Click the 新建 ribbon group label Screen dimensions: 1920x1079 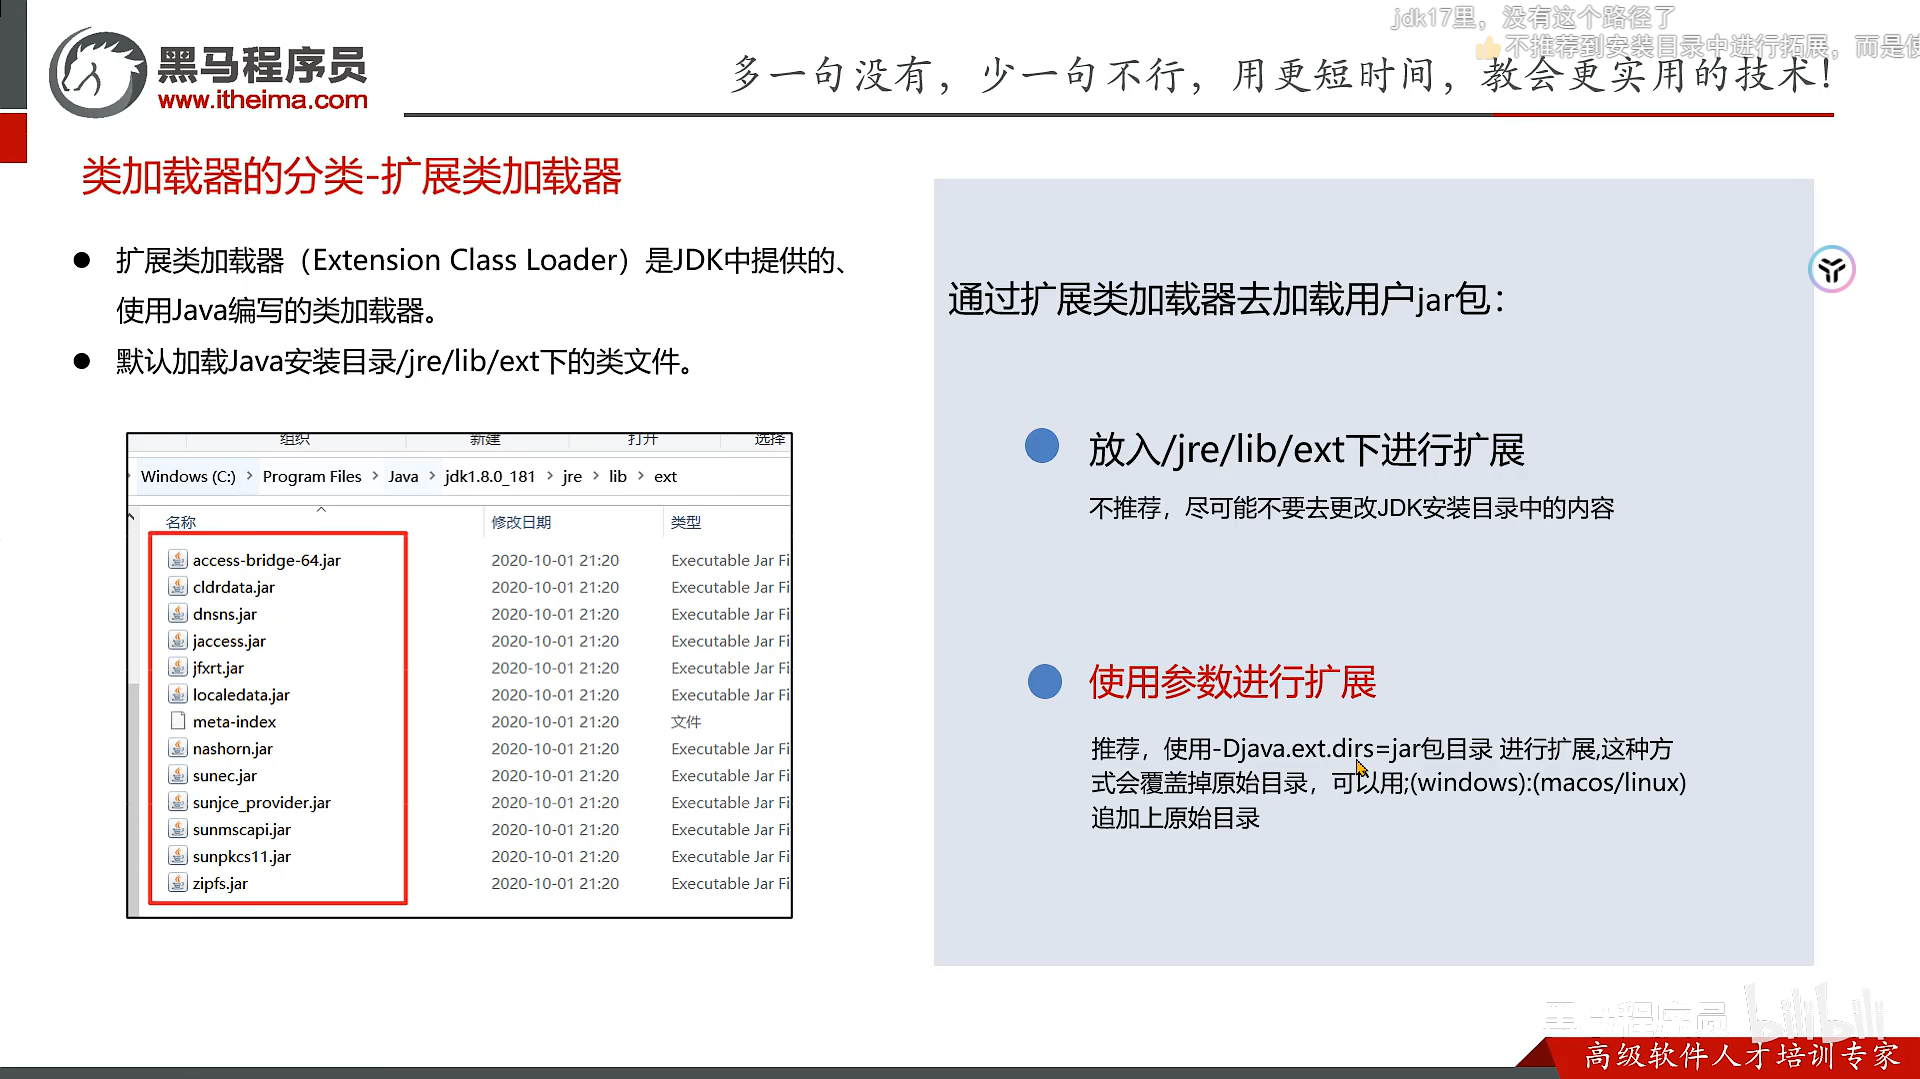pos(485,440)
